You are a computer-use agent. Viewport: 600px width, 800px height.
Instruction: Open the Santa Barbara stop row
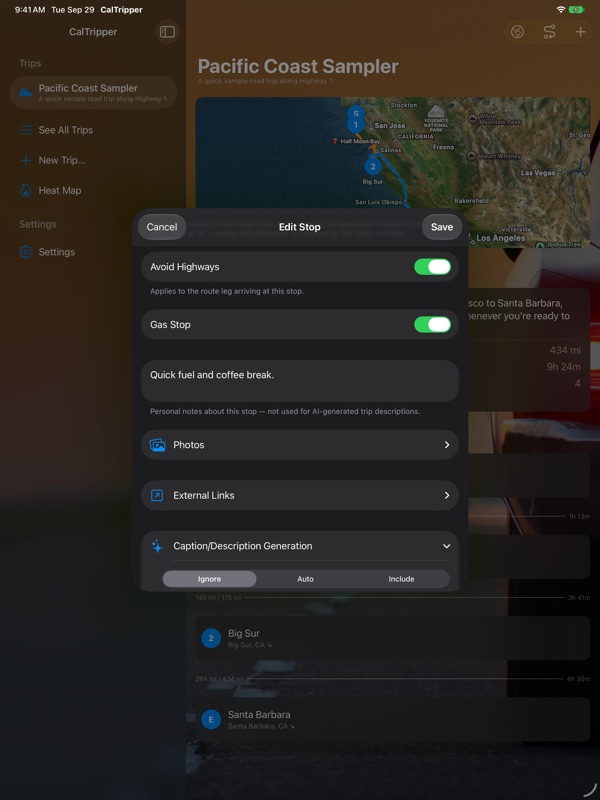coord(393,719)
